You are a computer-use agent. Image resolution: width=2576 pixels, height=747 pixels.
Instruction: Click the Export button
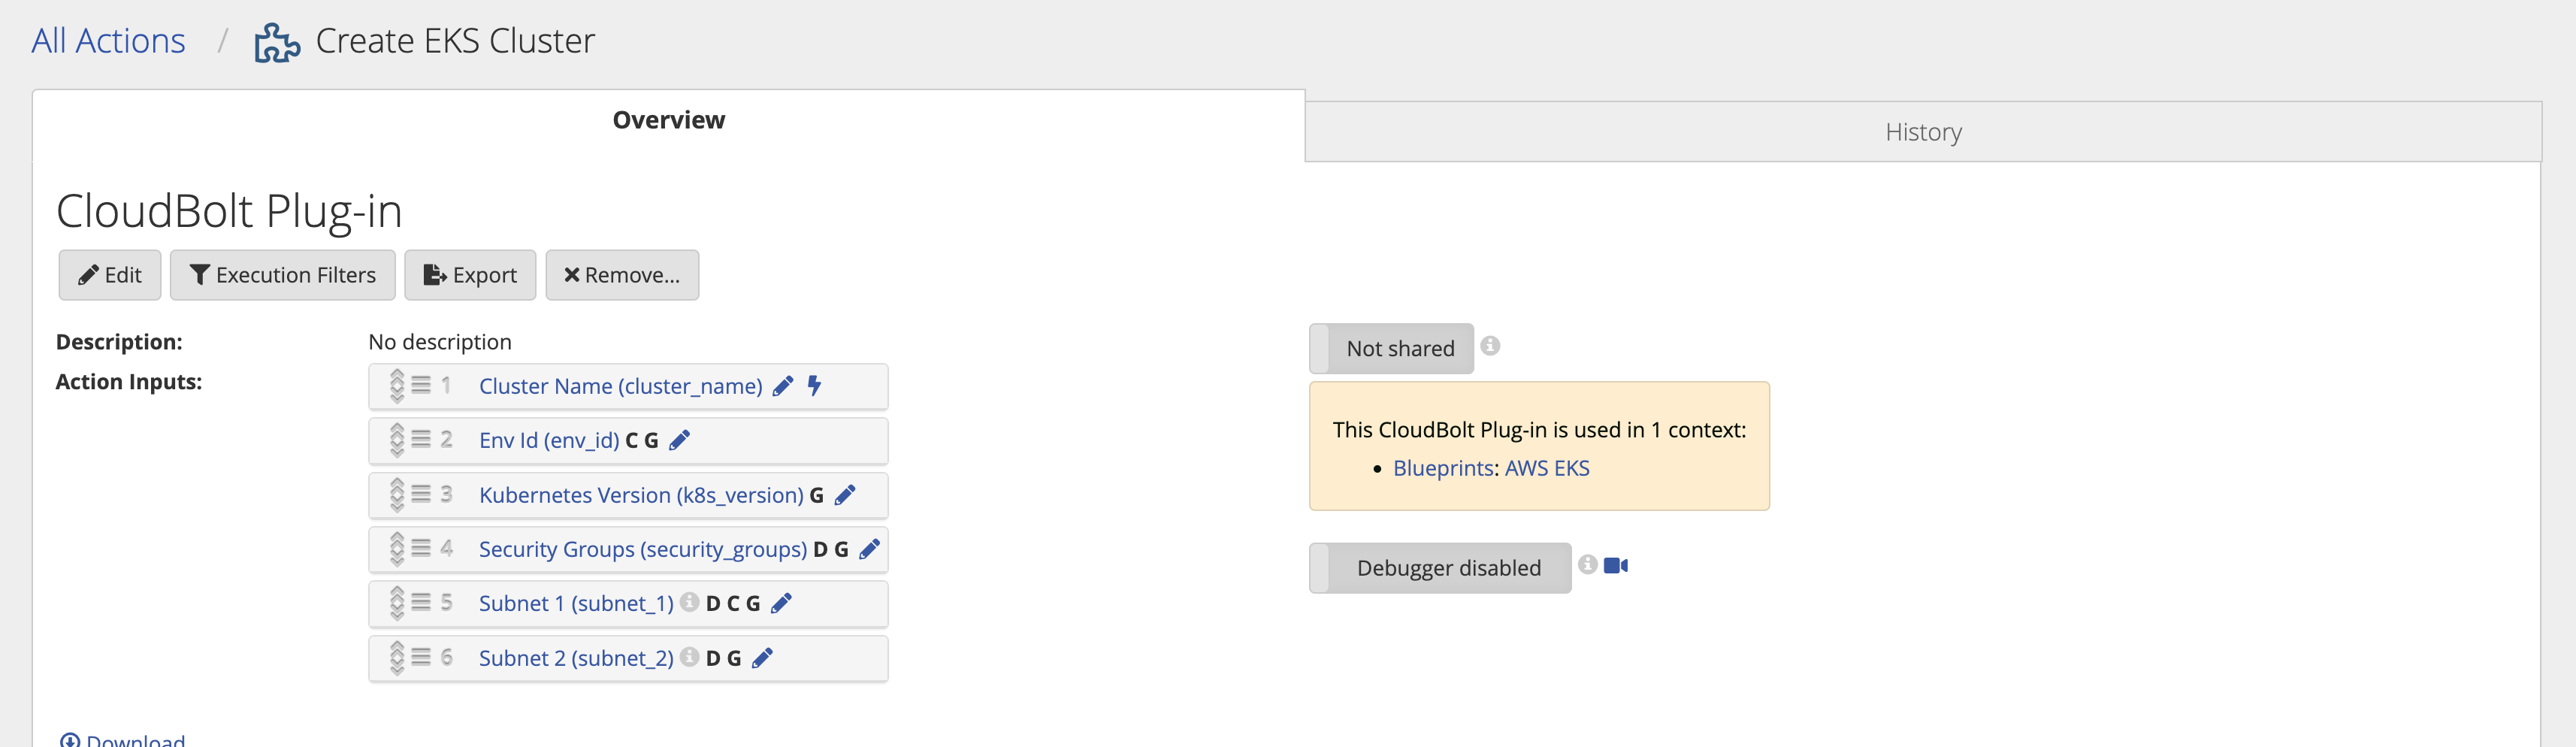coord(470,275)
